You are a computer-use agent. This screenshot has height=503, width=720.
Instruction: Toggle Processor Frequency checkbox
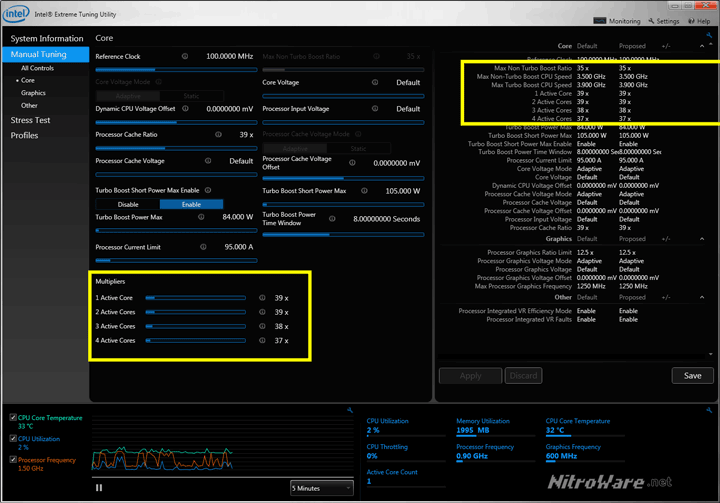tap(13, 459)
